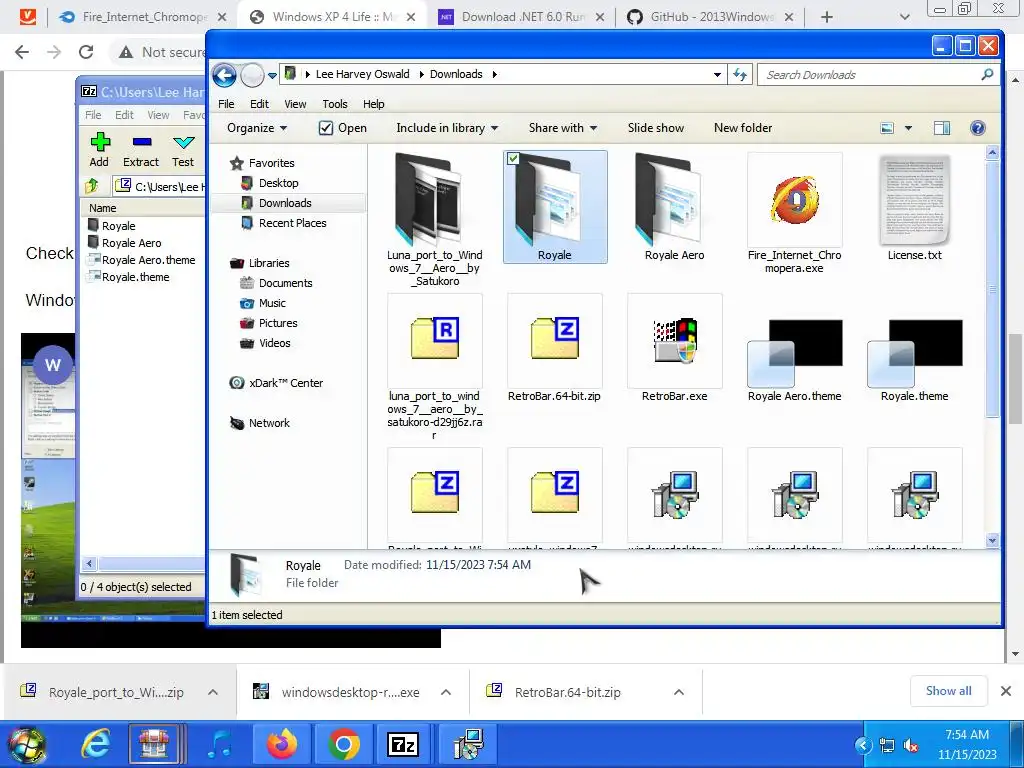Select the Luna_port_to_Windows_7 folder

pyautogui.click(x=435, y=219)
